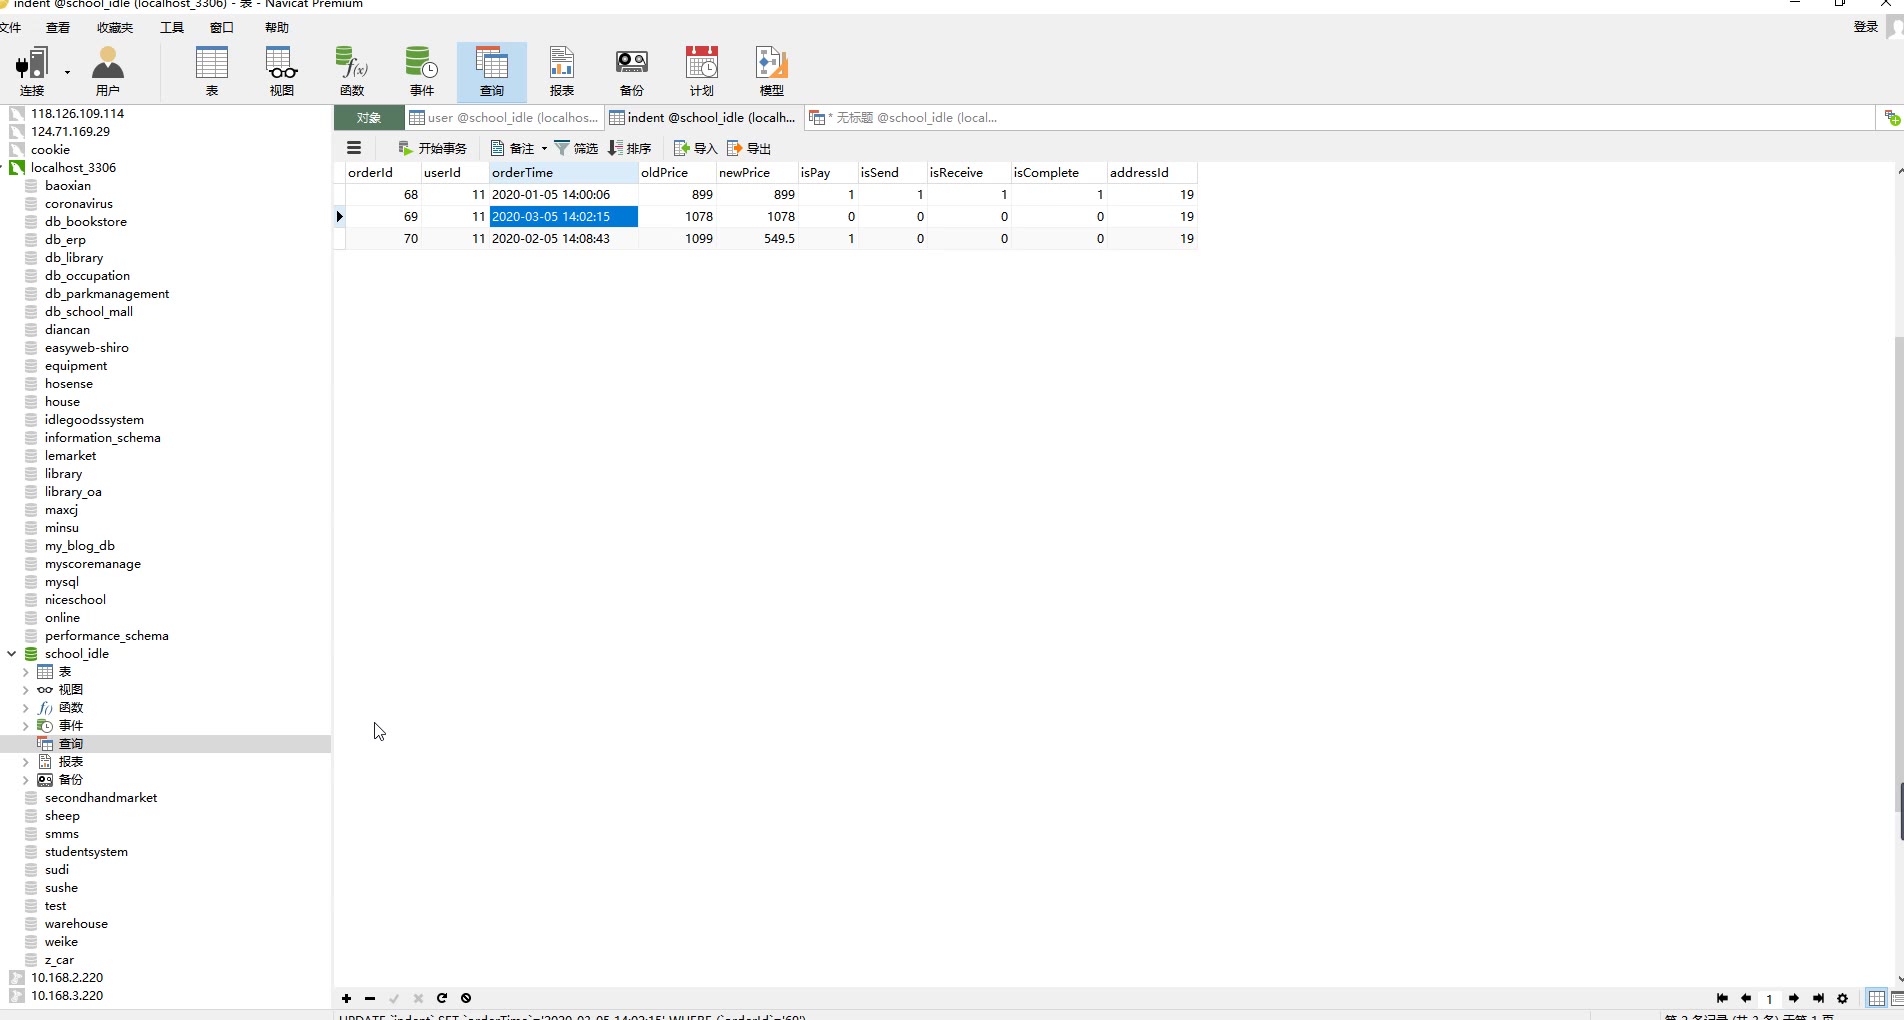Image resolution: width=1904 pixels, height=1020 pixels.
Task: Go to next page of records
Action: pos(1794,998)
